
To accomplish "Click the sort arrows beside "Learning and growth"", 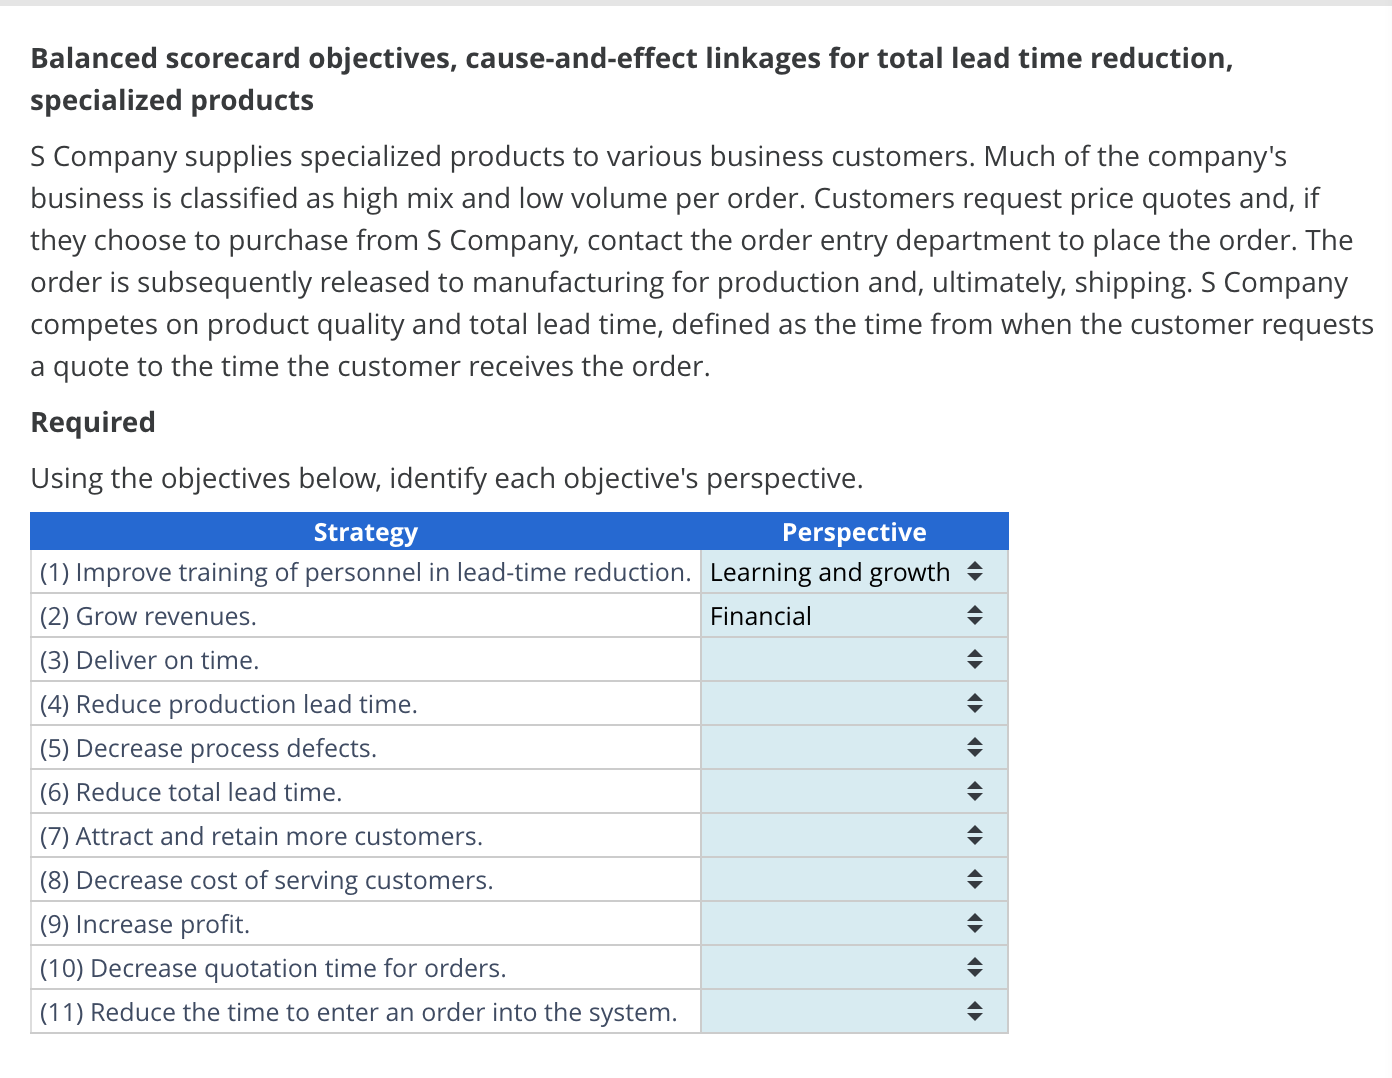I will point(974,571).
